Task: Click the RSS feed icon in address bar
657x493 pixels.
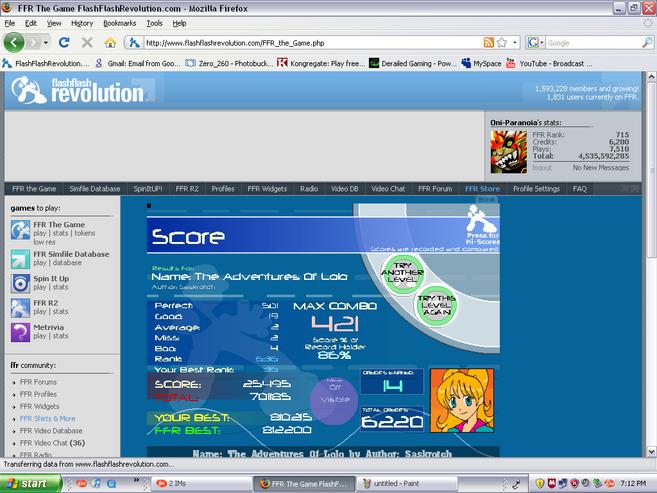Action: tap(489, 42)
